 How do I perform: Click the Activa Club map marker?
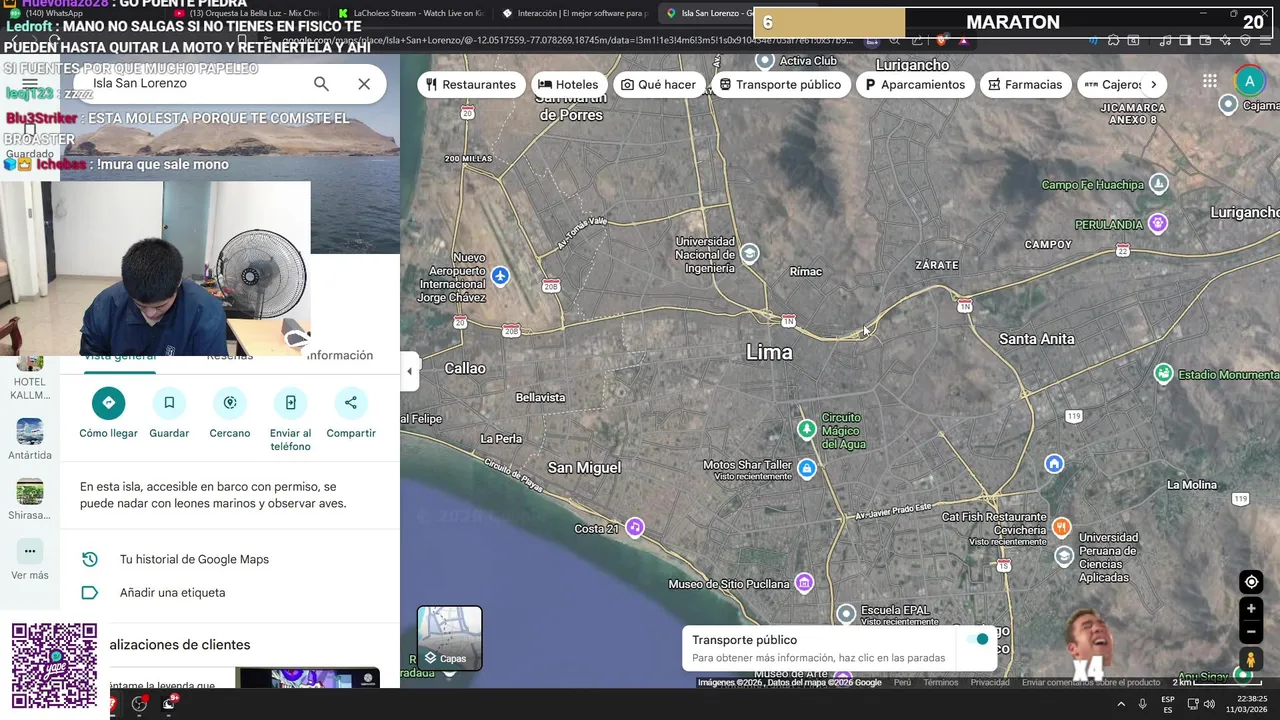tap(765, 60)
